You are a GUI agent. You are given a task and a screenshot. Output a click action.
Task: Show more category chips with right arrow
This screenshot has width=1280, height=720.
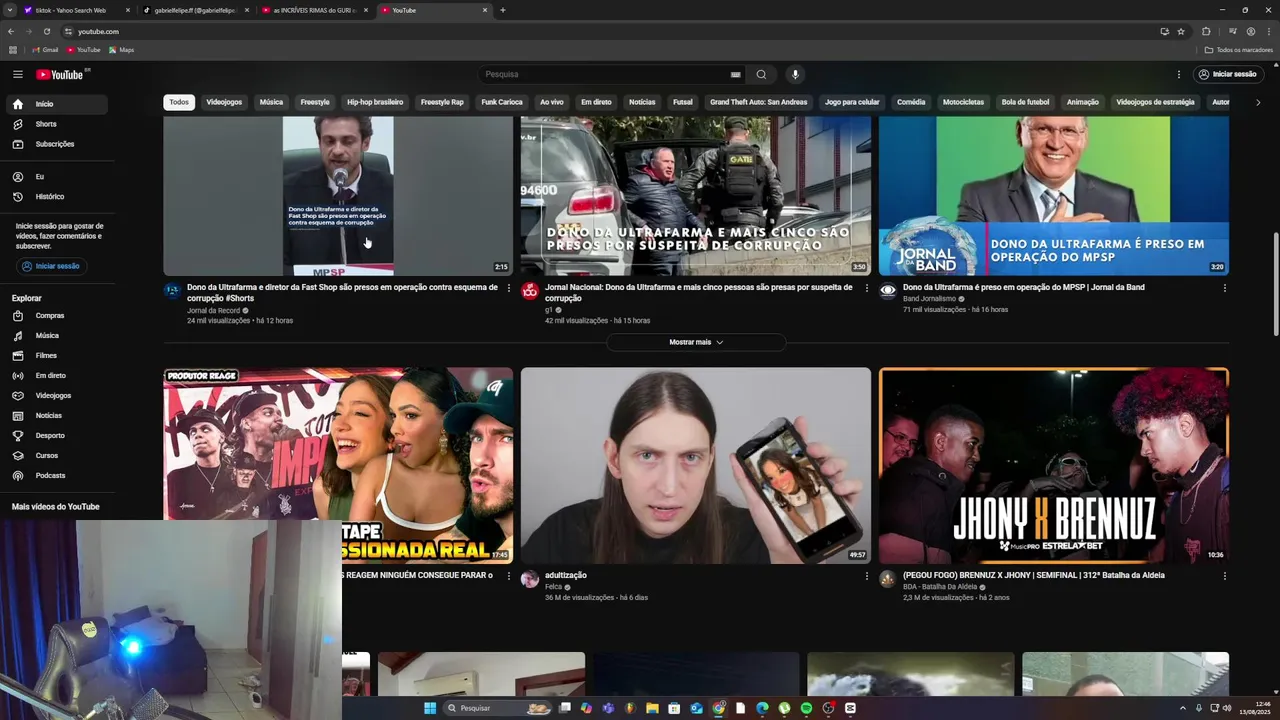1258,102
